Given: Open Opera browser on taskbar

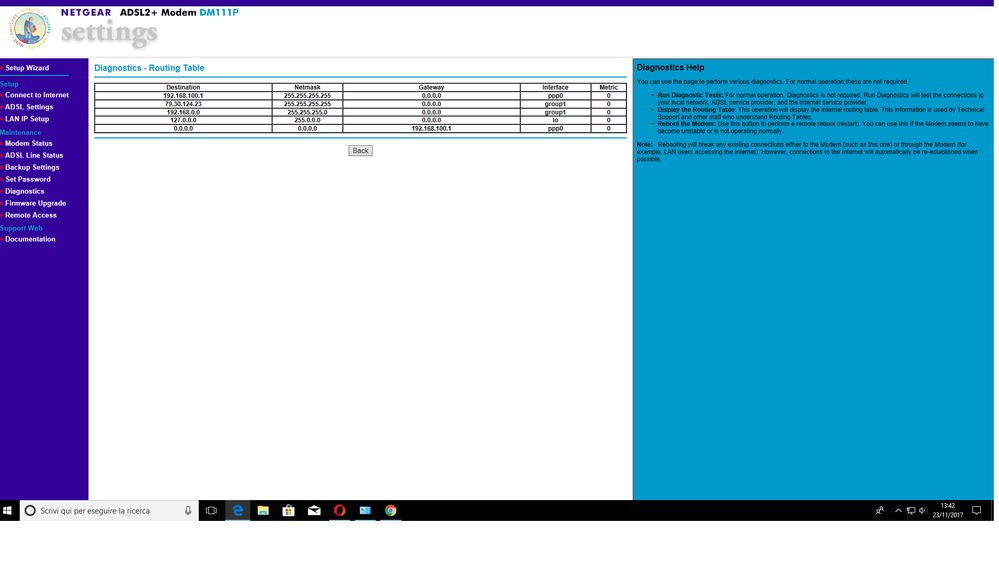Looking at the screenshot, I should tap(340, 510).
